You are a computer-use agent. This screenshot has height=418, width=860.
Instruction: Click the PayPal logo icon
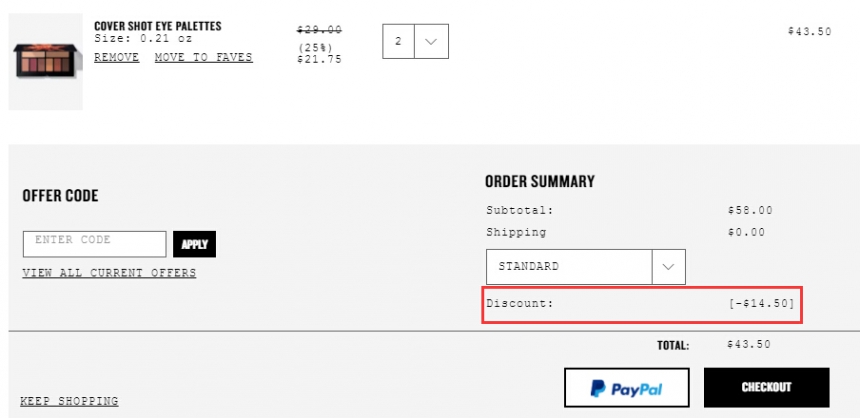pos(598,389)
